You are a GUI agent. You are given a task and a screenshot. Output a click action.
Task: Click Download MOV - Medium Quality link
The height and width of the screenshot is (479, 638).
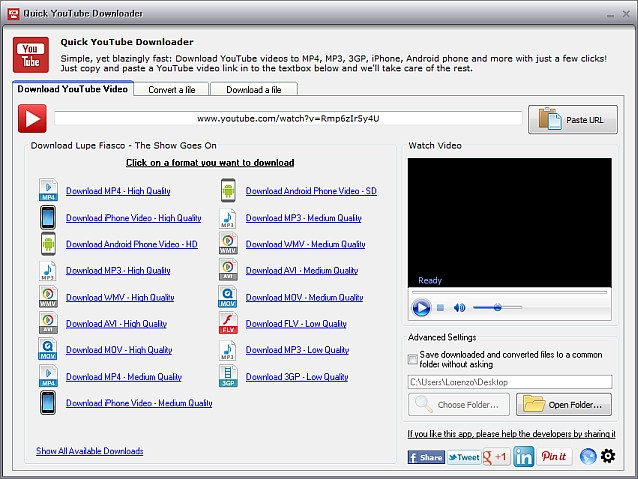(x=304, y=297)
